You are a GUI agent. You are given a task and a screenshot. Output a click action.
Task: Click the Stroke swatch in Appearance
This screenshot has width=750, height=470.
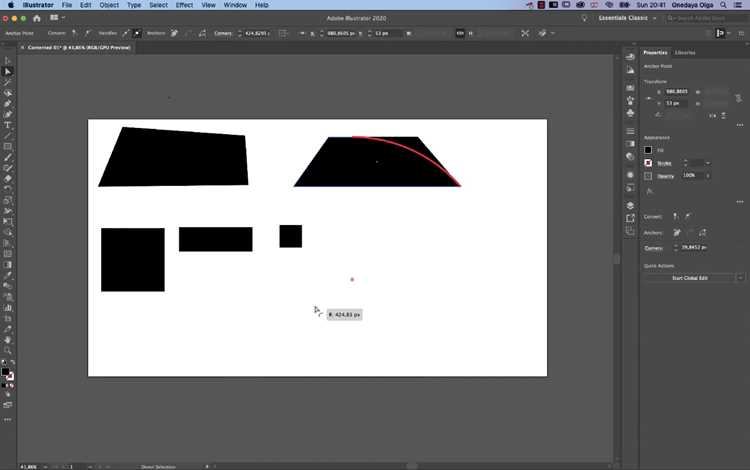point(648,163)
